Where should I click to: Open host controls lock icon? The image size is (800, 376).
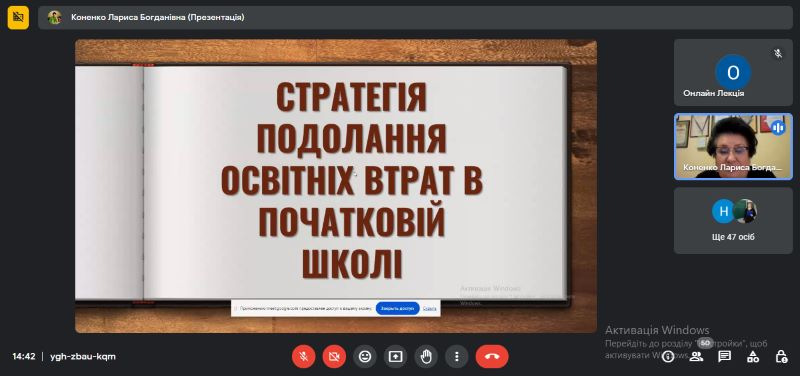click(x=781, y=357)
